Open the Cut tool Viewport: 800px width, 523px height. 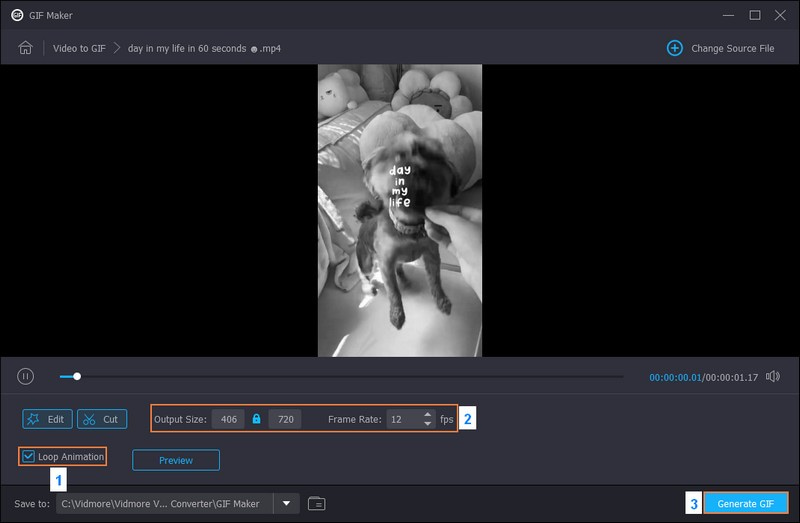(102, 419)
